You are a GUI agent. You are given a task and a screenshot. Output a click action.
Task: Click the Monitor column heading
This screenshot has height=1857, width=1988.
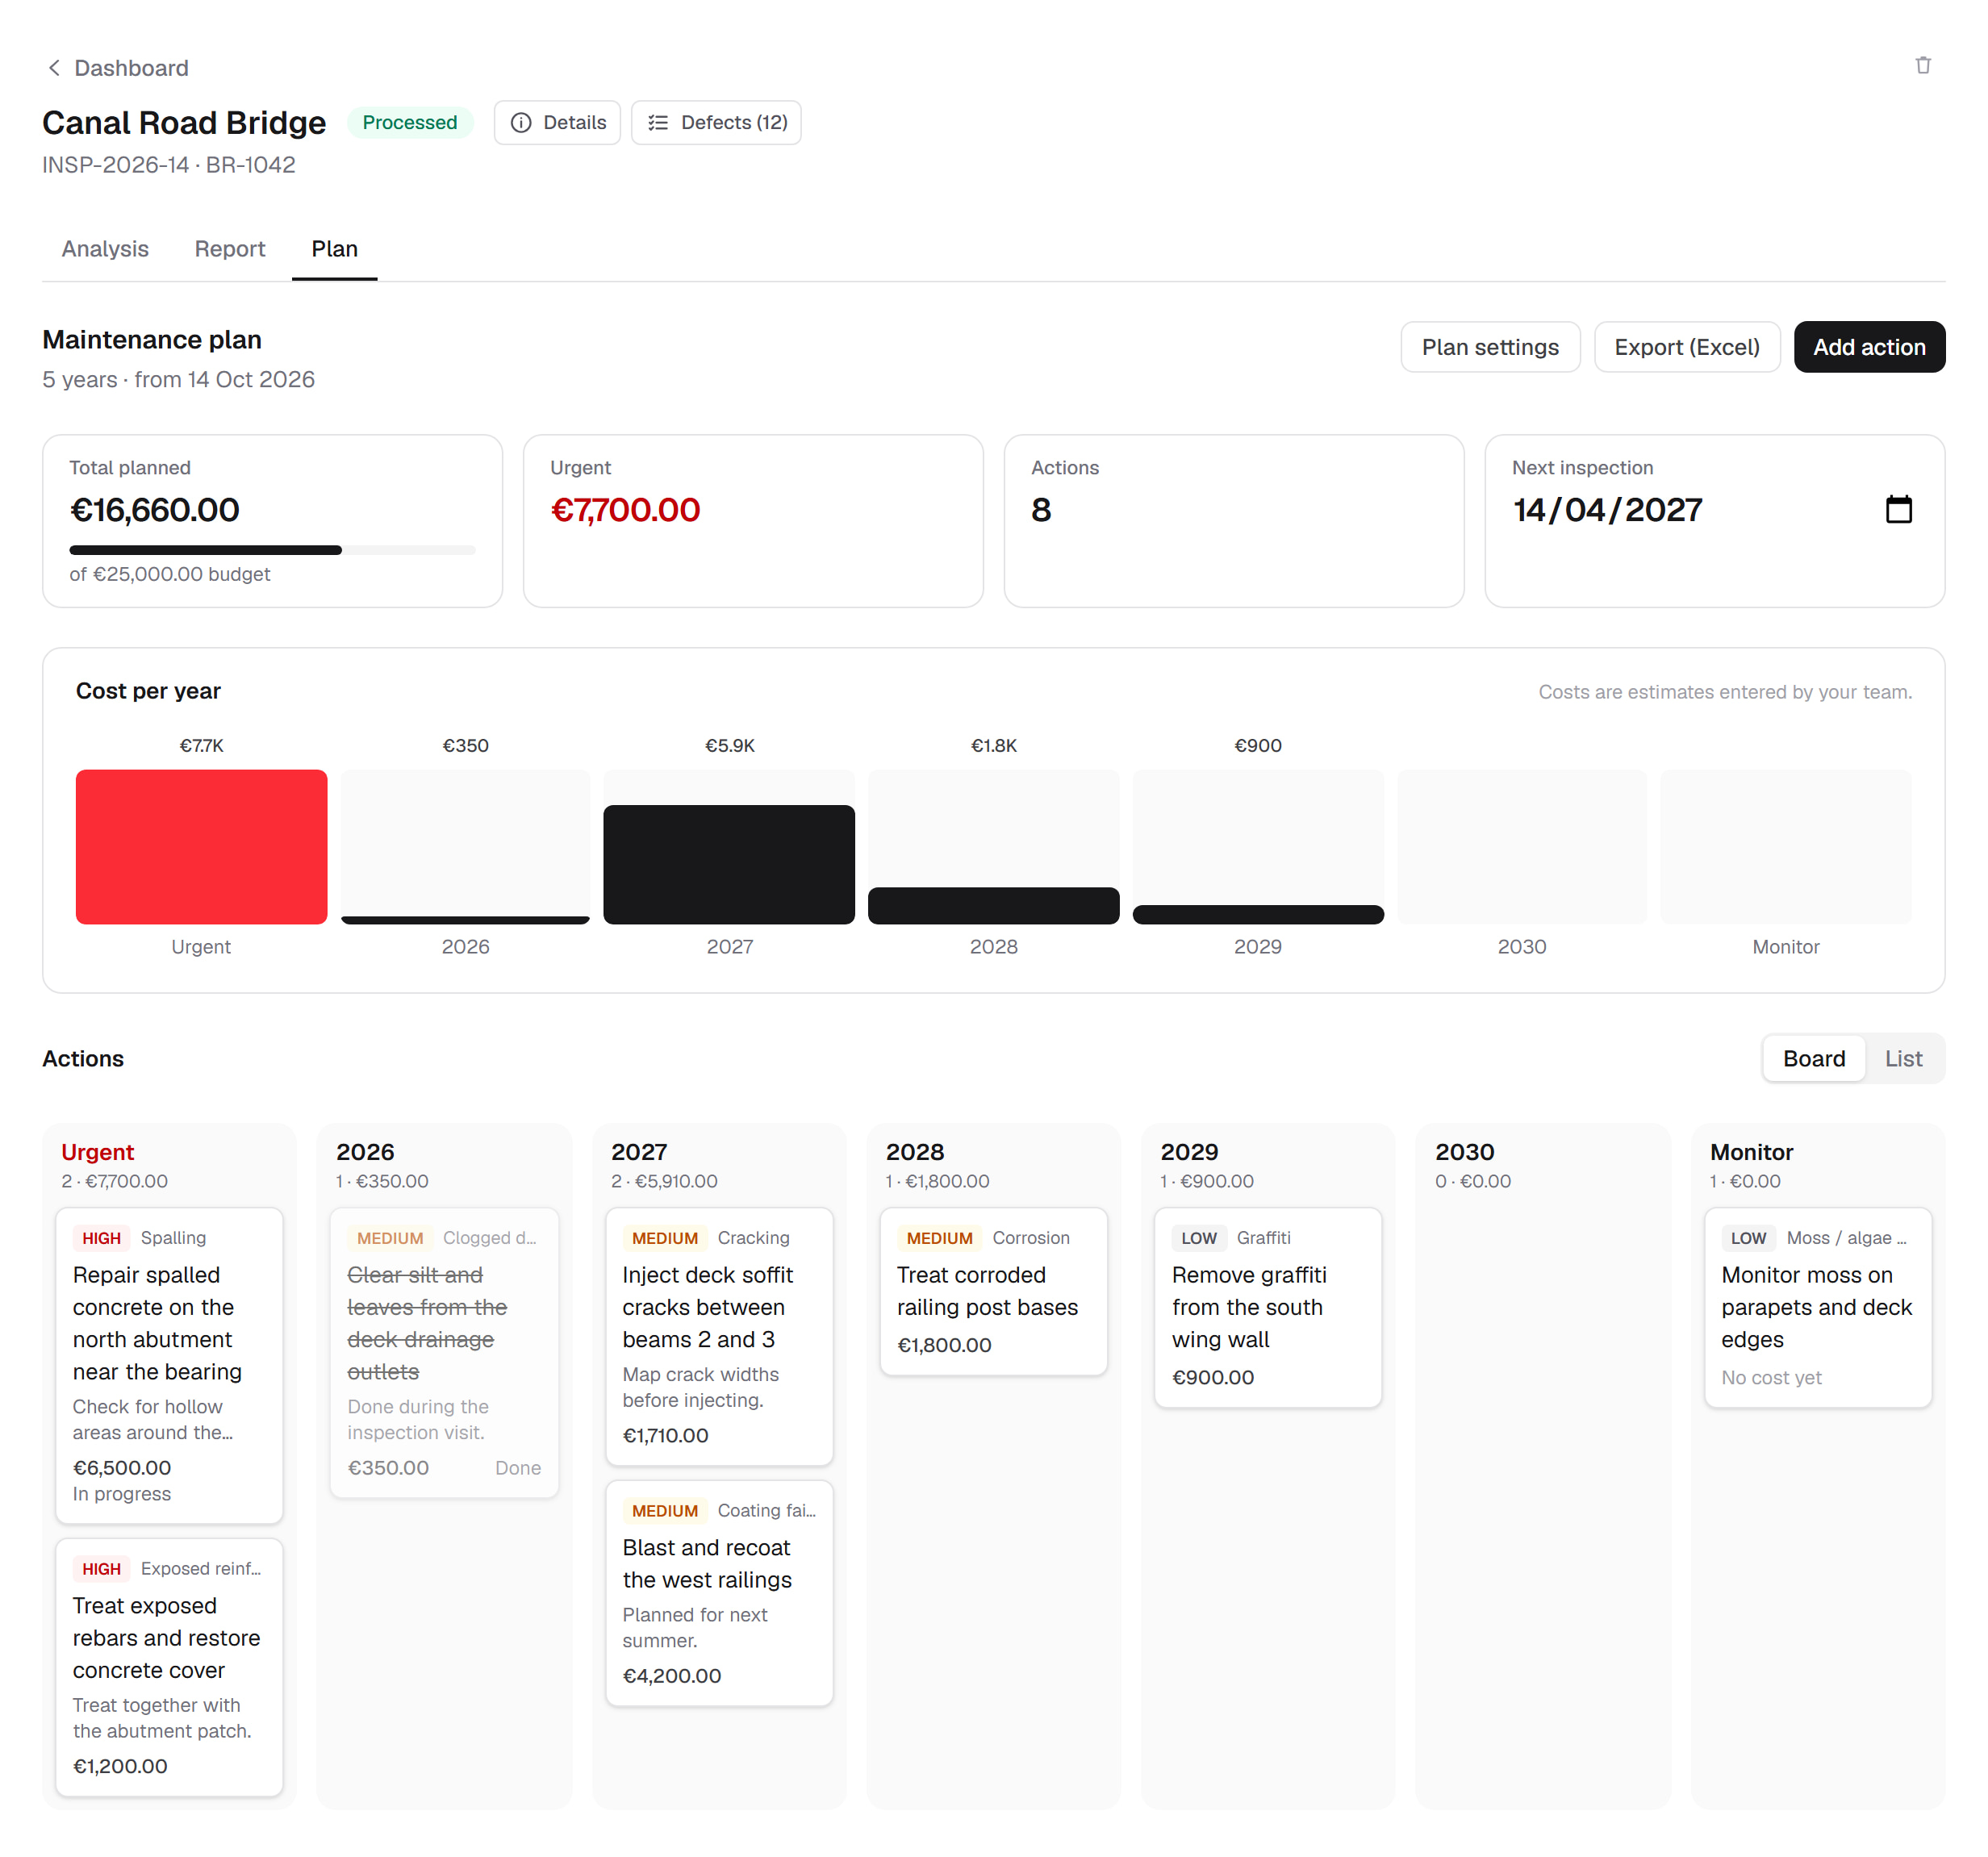pos(1751,1151)
